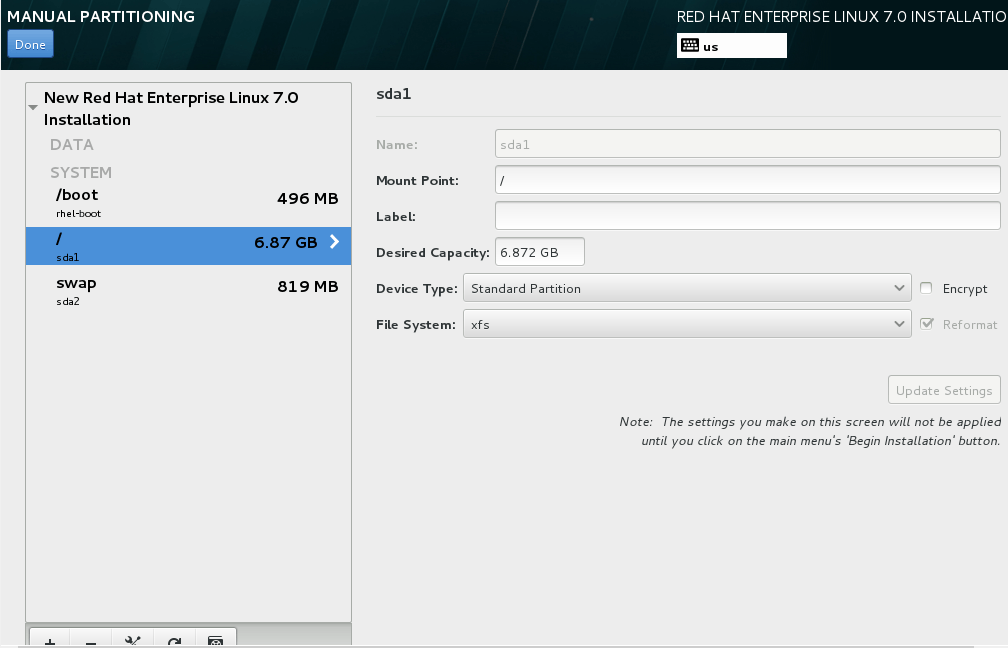Click the Update Settings button
This screenshot has height=648, width=1008.
tap(943, 389)
